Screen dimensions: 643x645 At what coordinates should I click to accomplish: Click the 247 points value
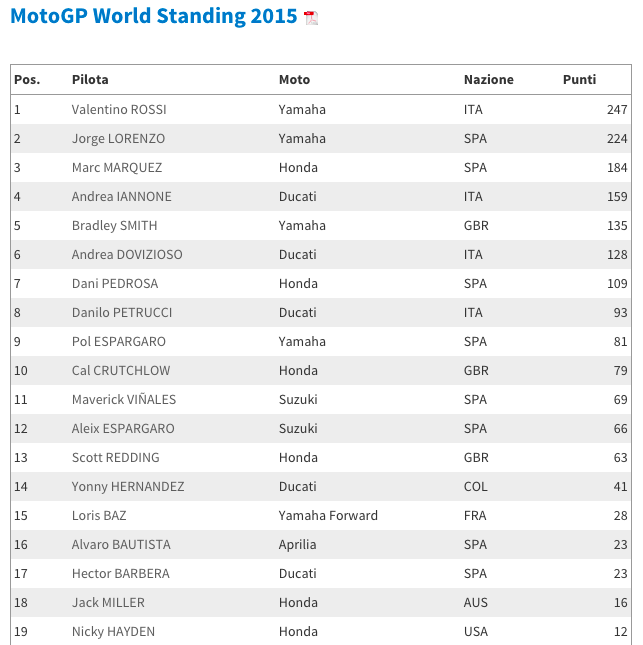click(617, 110)
